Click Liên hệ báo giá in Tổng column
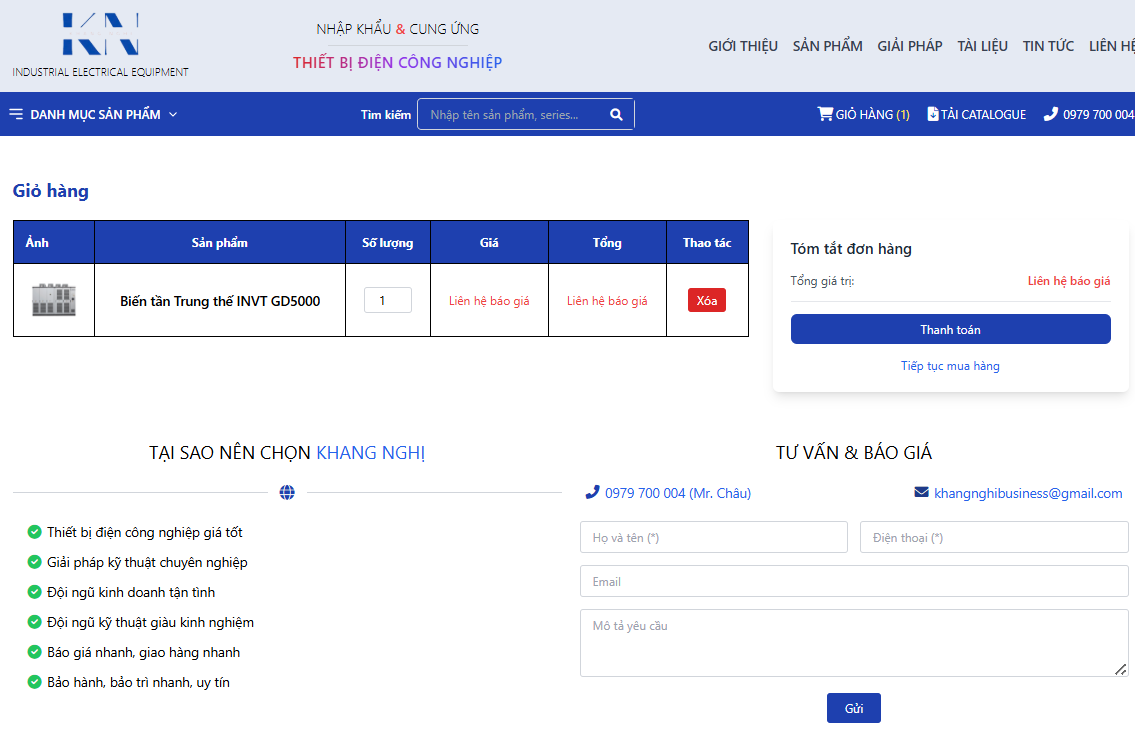The image size is (1135, 740). coord(607,300)
